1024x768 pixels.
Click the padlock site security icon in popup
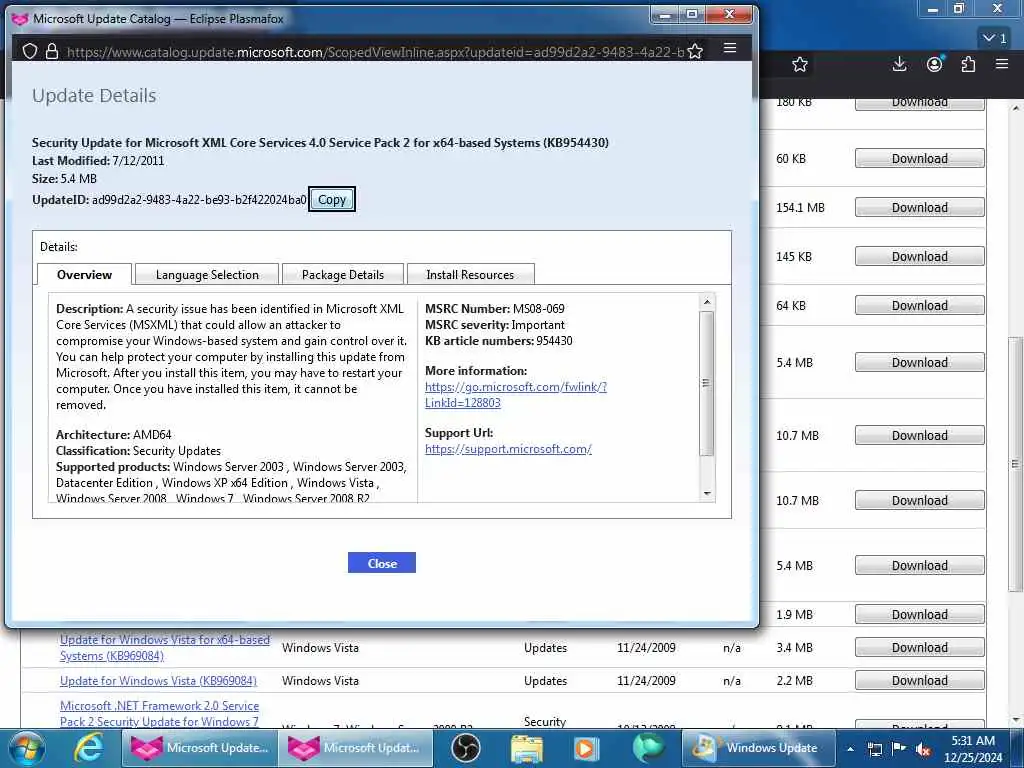pyautogui.click(x=52, y=51)
